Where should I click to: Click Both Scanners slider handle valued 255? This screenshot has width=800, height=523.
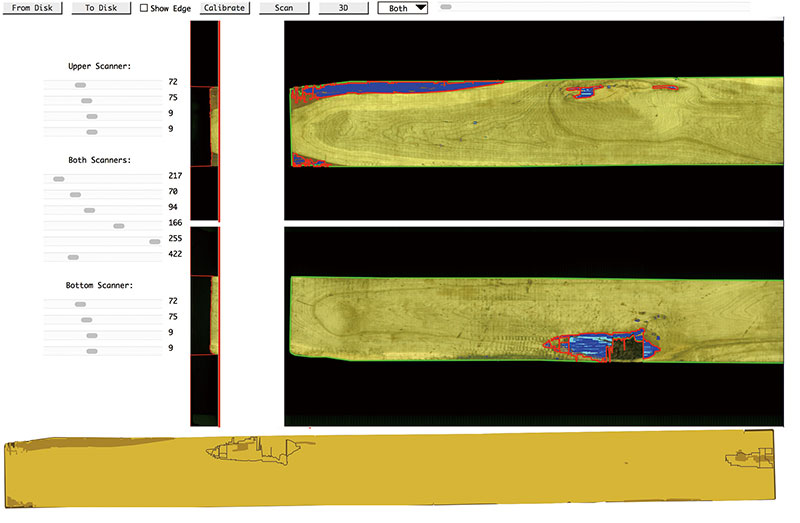point(154,241)
